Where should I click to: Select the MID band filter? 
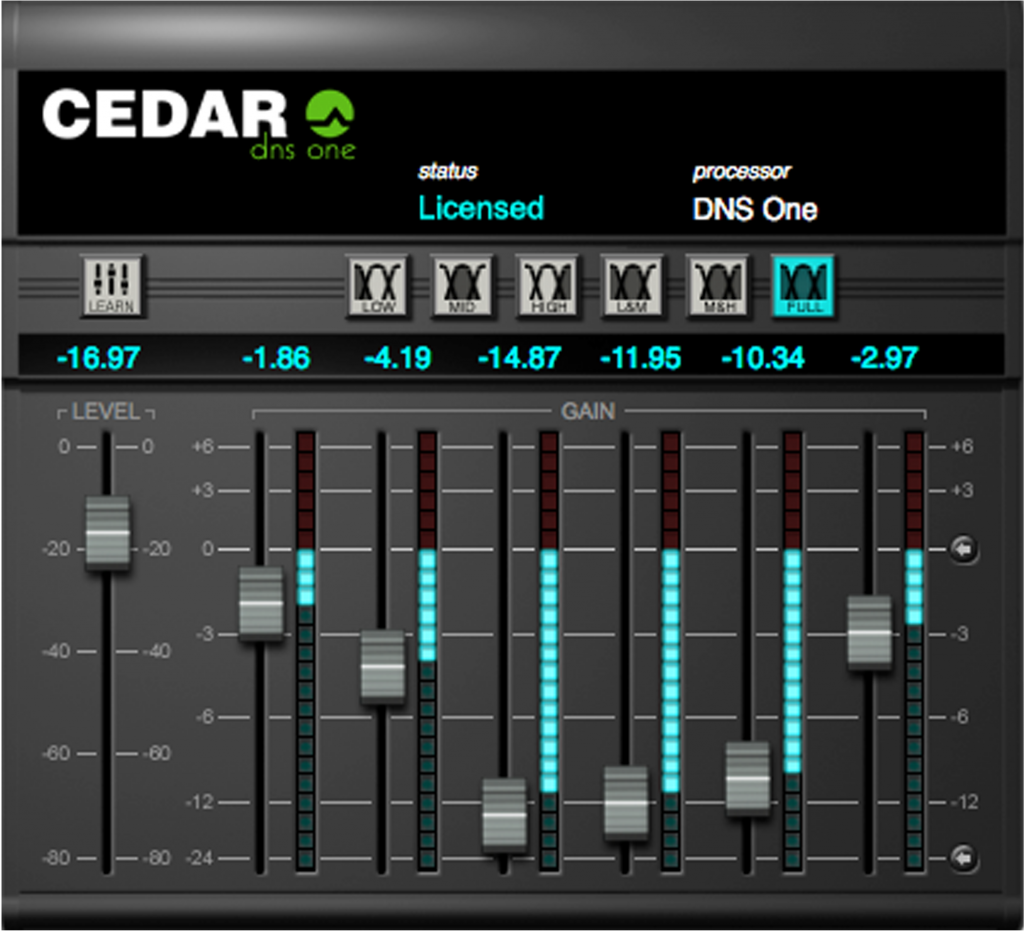click(462, 285)
